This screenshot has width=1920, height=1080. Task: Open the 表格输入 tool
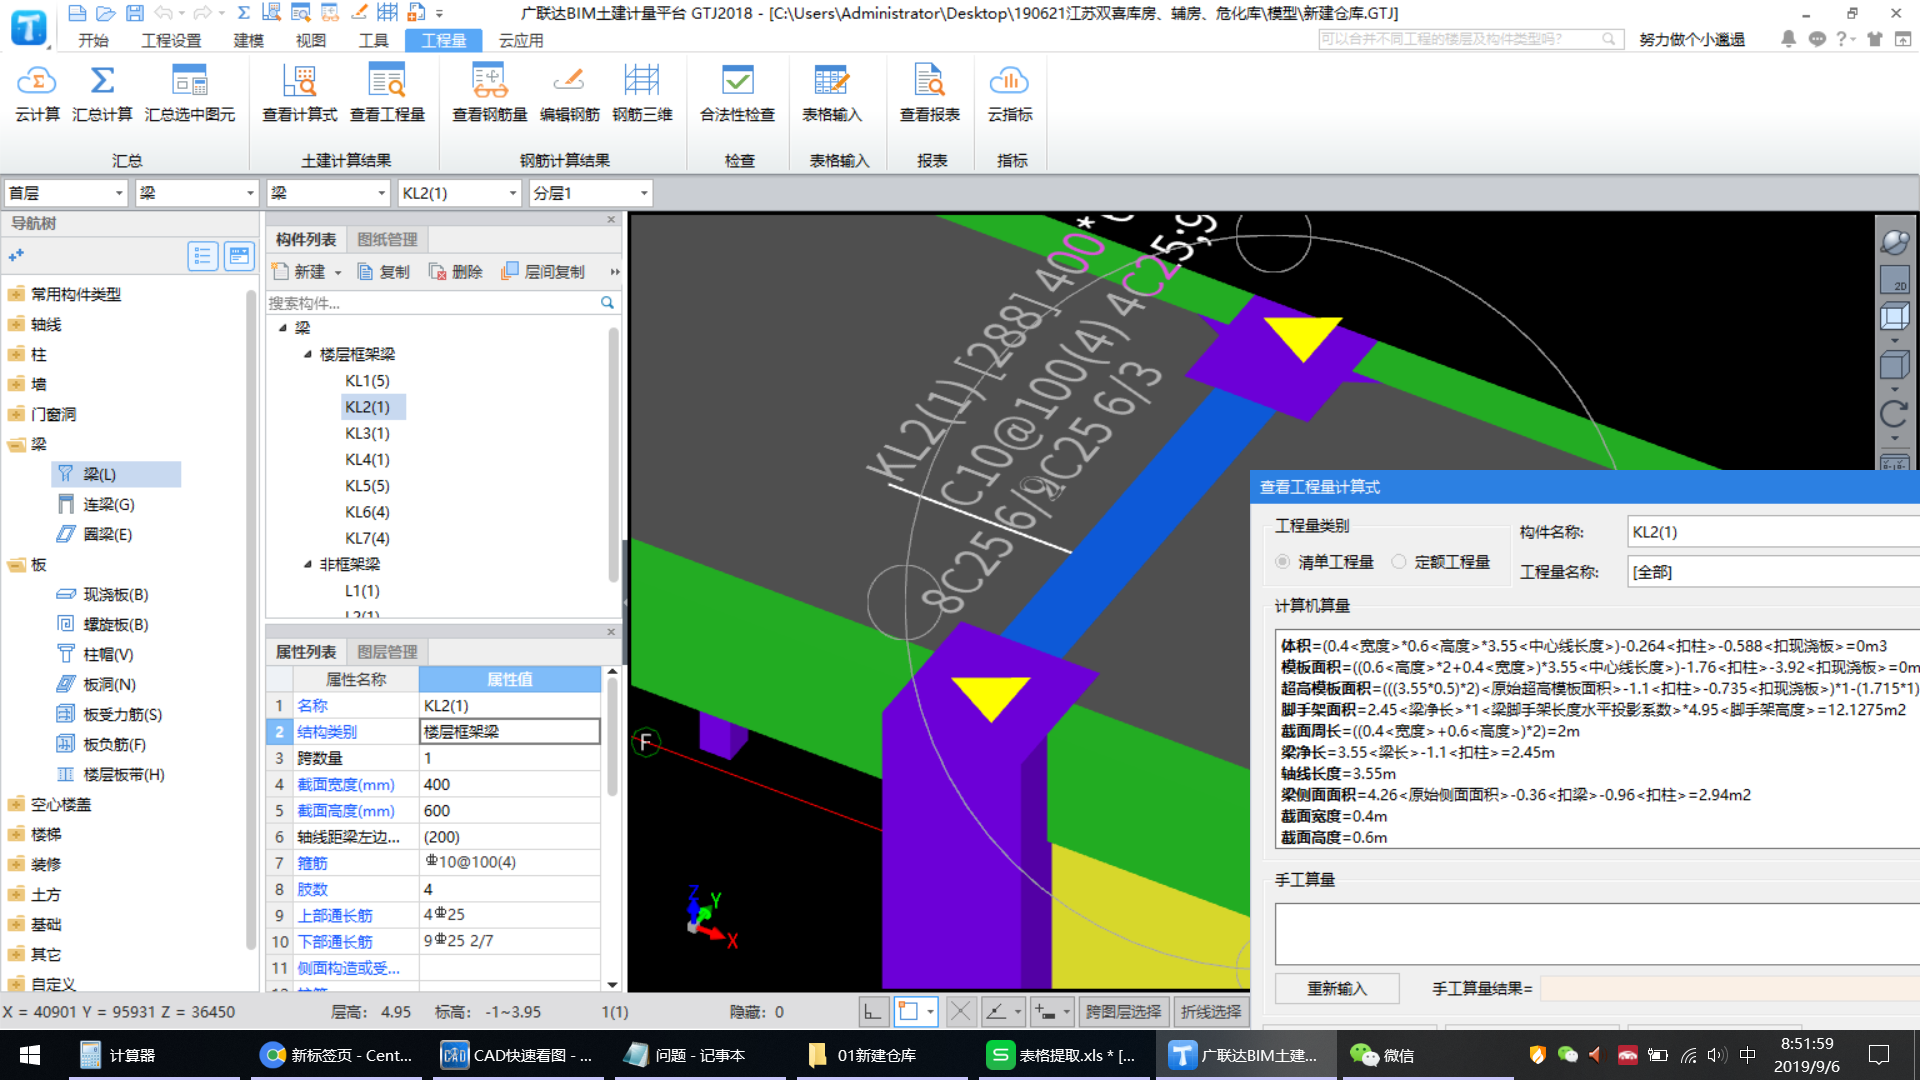(x=831, y=93)
